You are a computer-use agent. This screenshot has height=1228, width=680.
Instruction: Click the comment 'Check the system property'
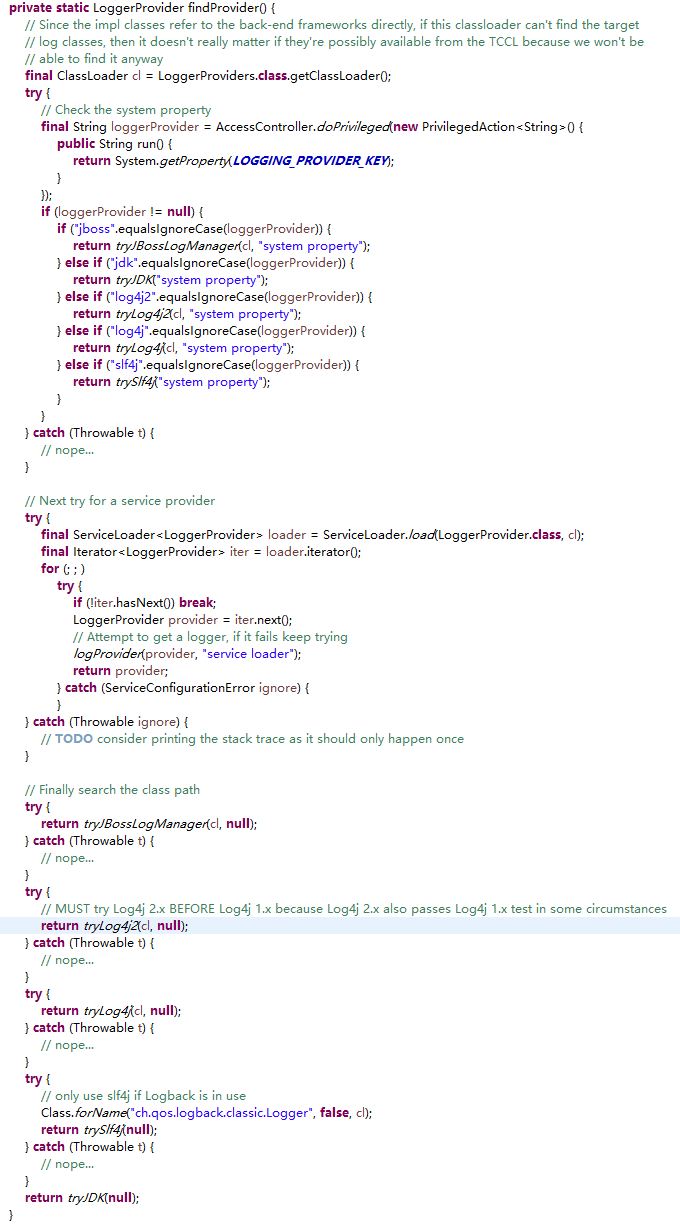(x=126, y=110)
